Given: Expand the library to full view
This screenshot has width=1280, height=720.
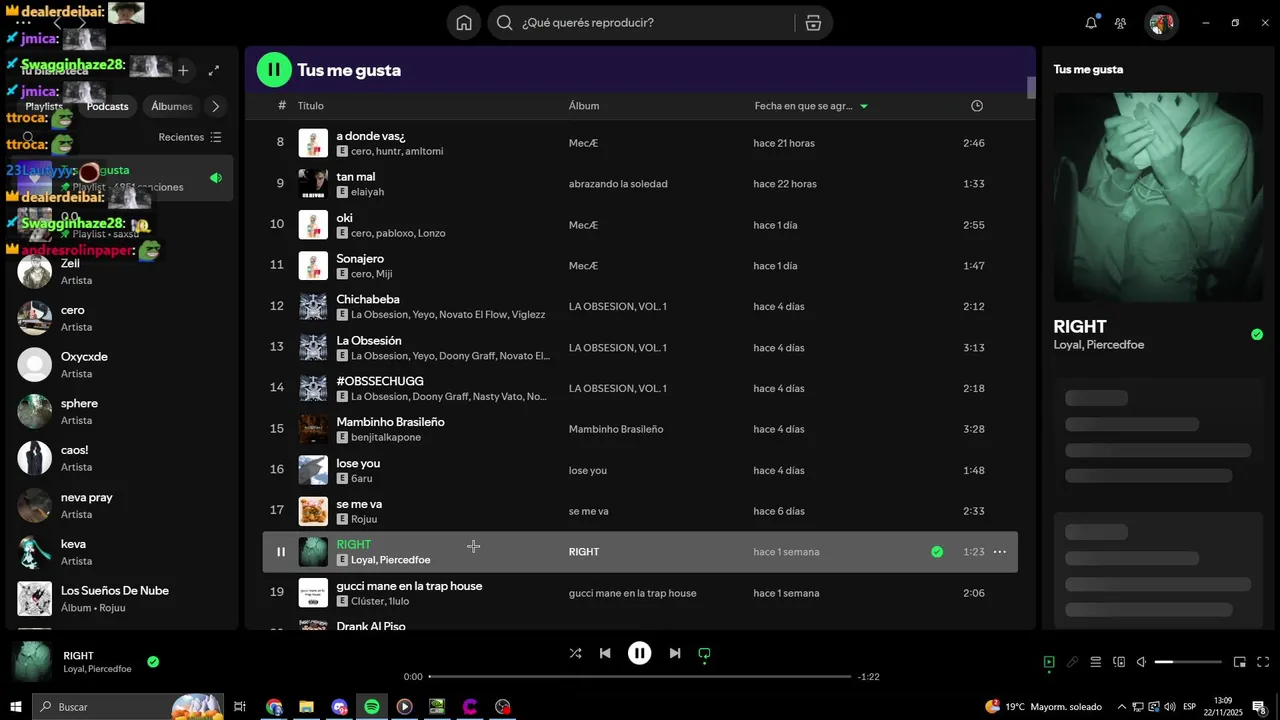Looking at the screenshot, I should coord(214,70).
